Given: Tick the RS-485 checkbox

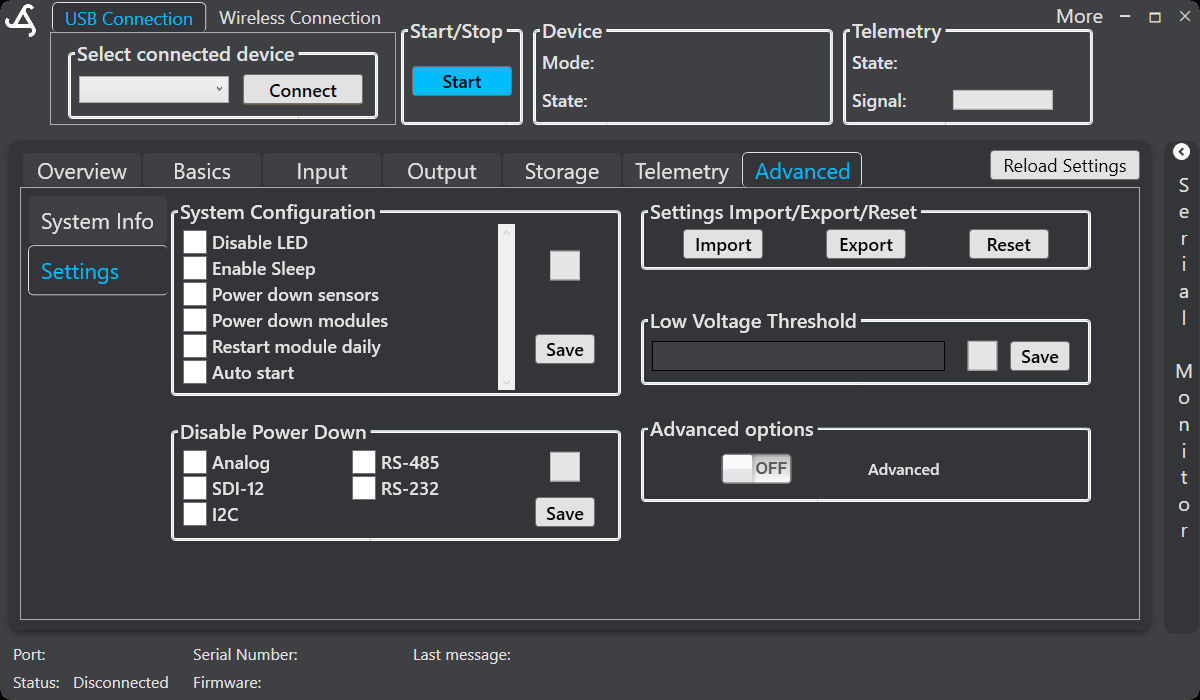Looking at the screenshot, I should (364, 463).
